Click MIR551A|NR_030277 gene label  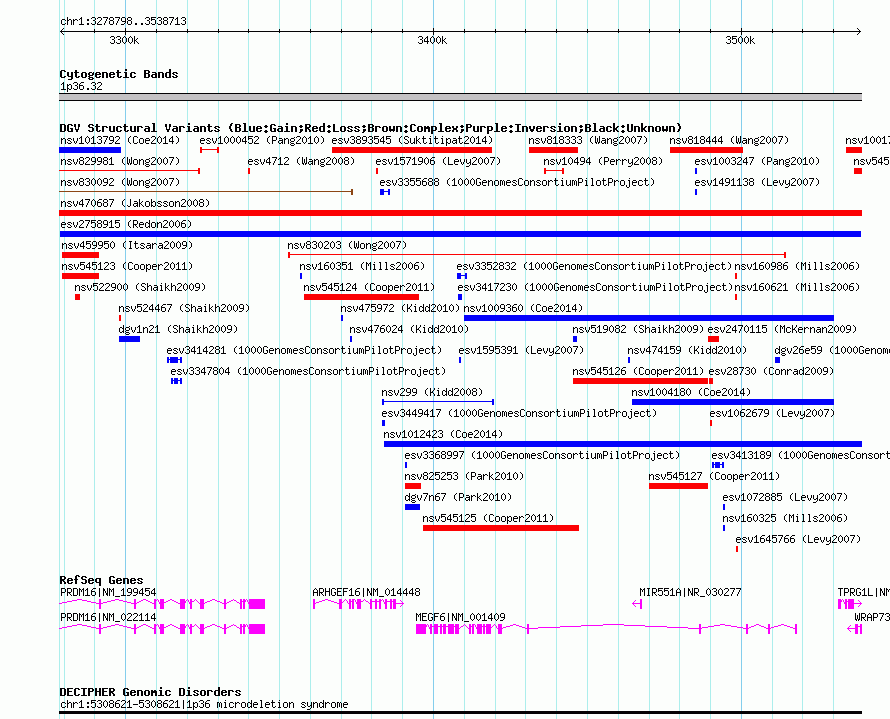[690, 592]
